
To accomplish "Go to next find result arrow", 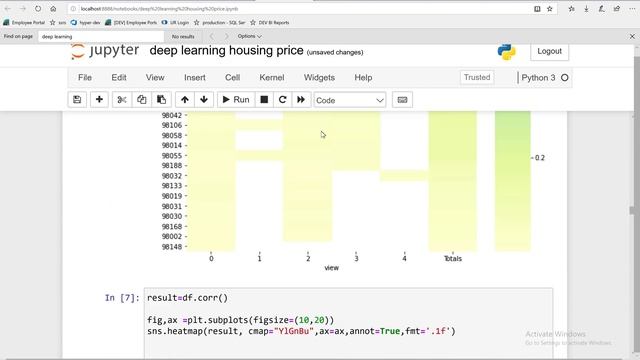I will coord(227,36).
